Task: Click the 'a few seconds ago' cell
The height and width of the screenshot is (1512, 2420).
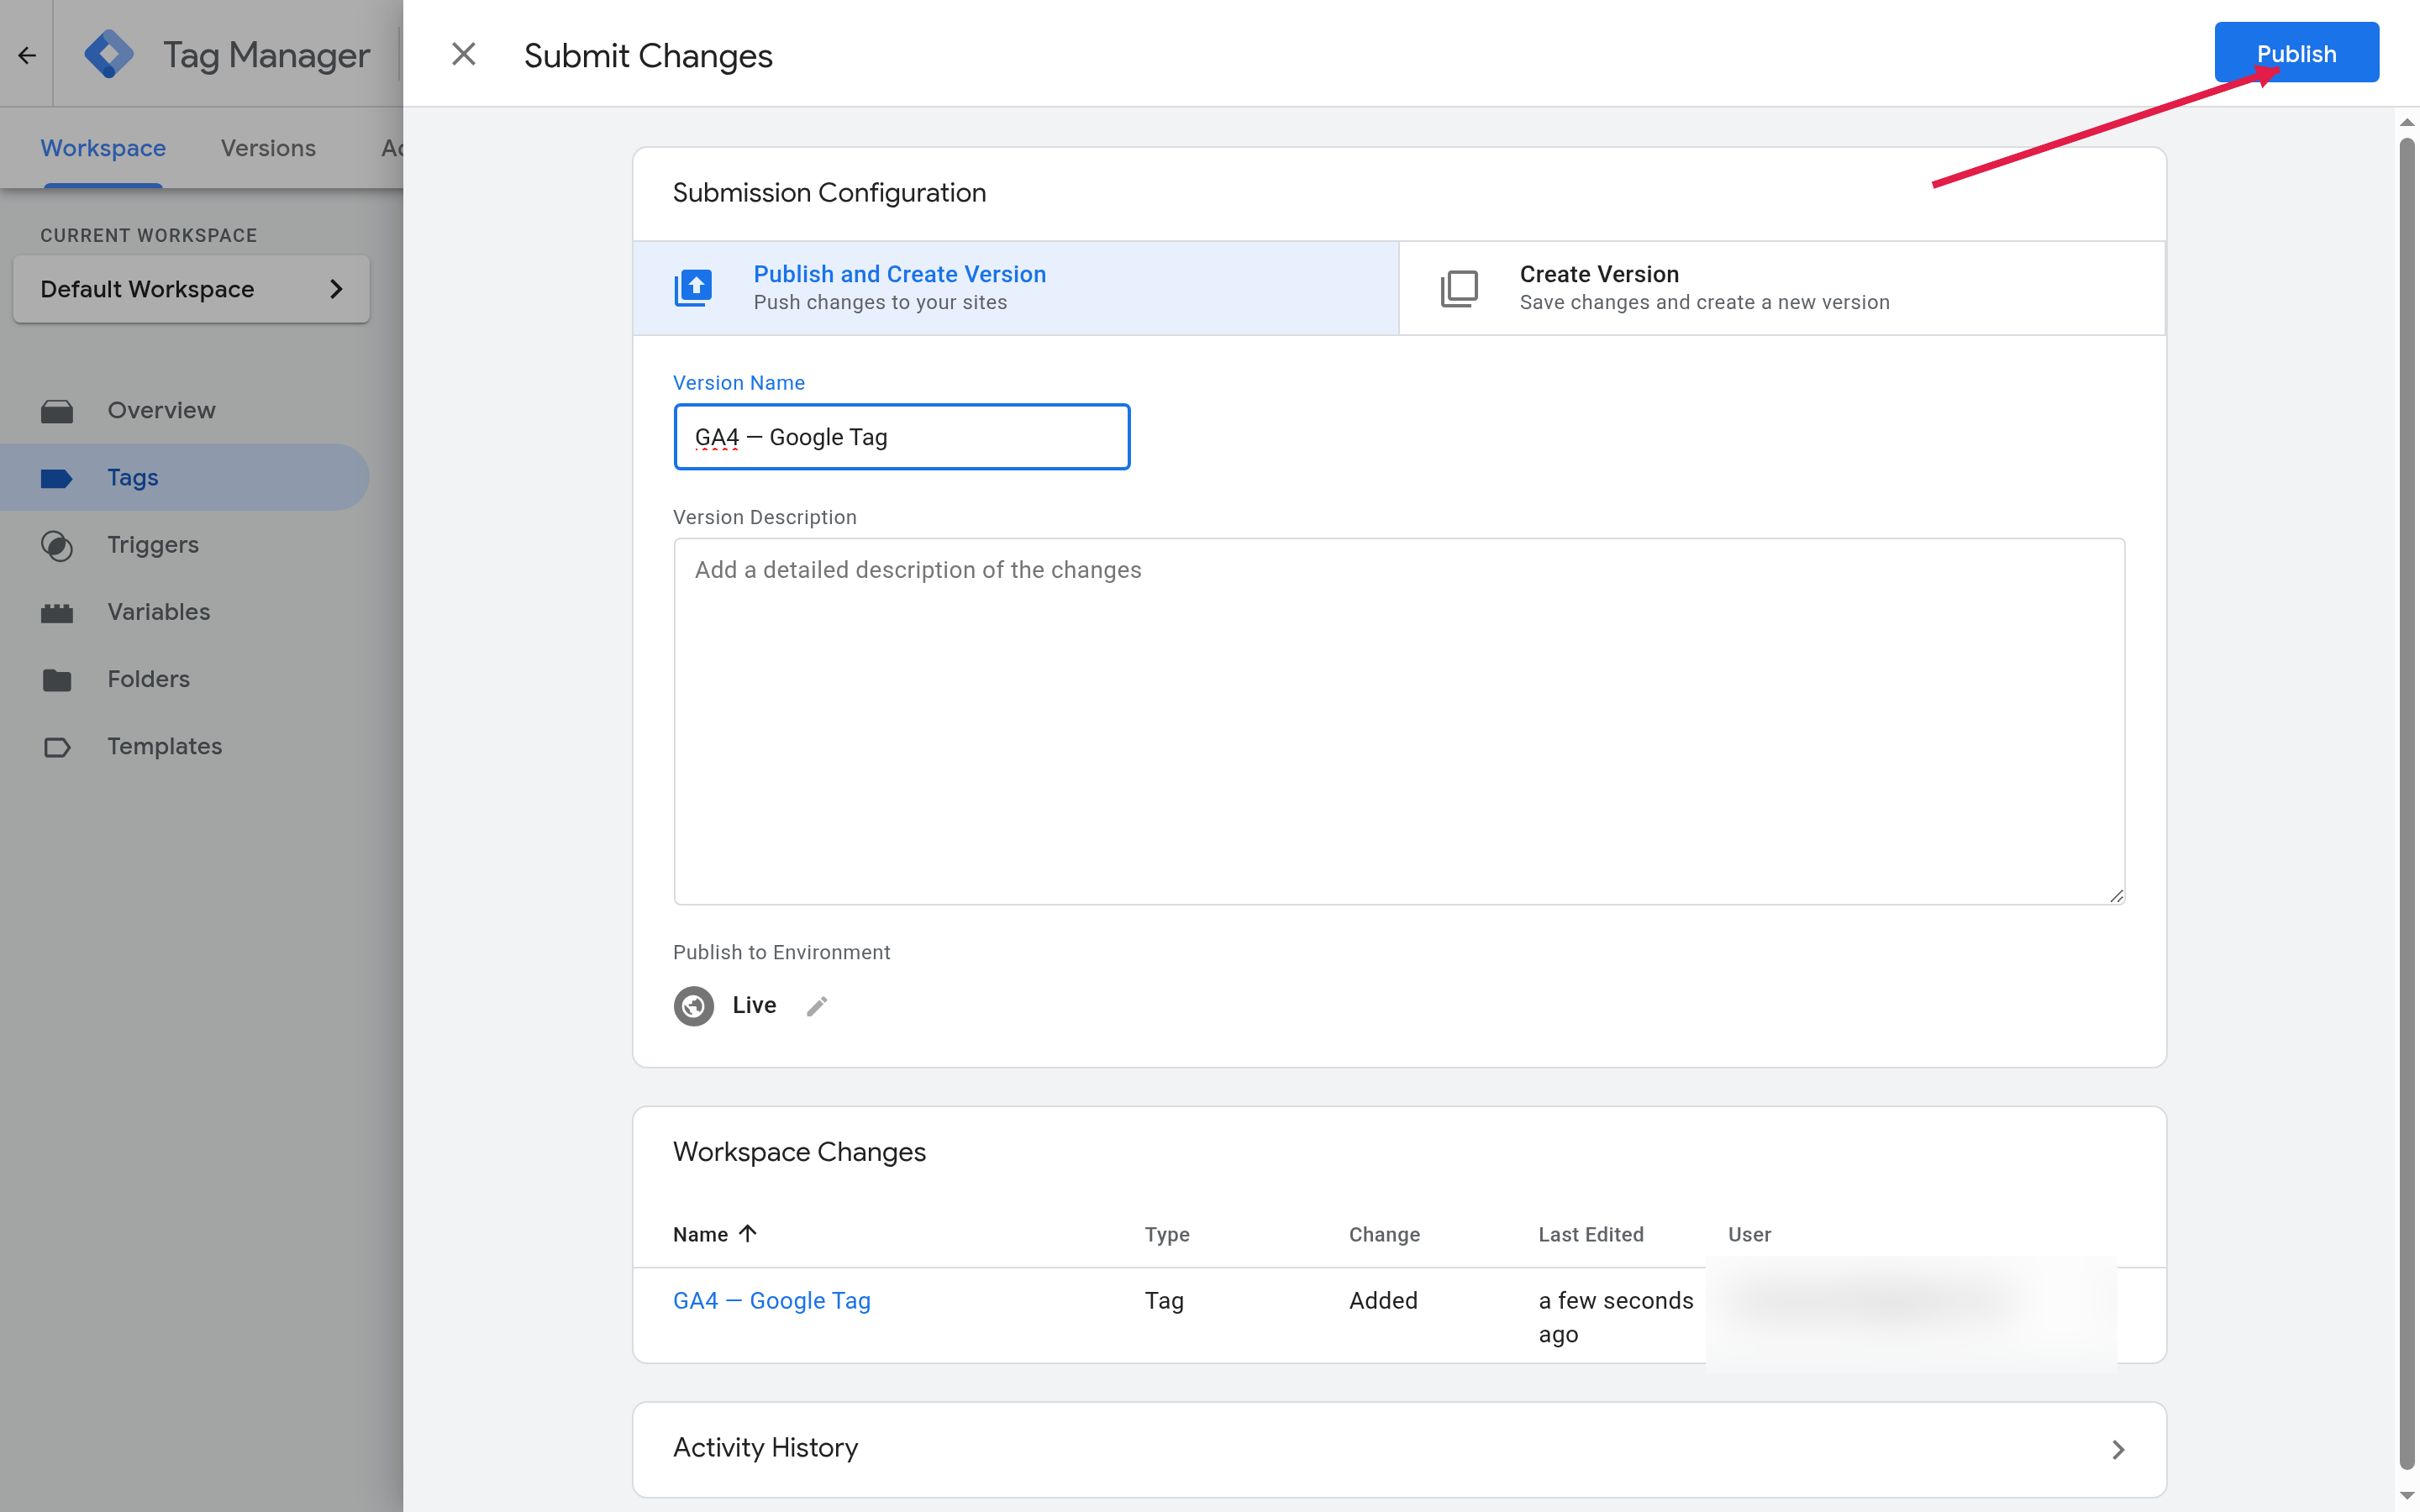Action: [1616, 1317]
